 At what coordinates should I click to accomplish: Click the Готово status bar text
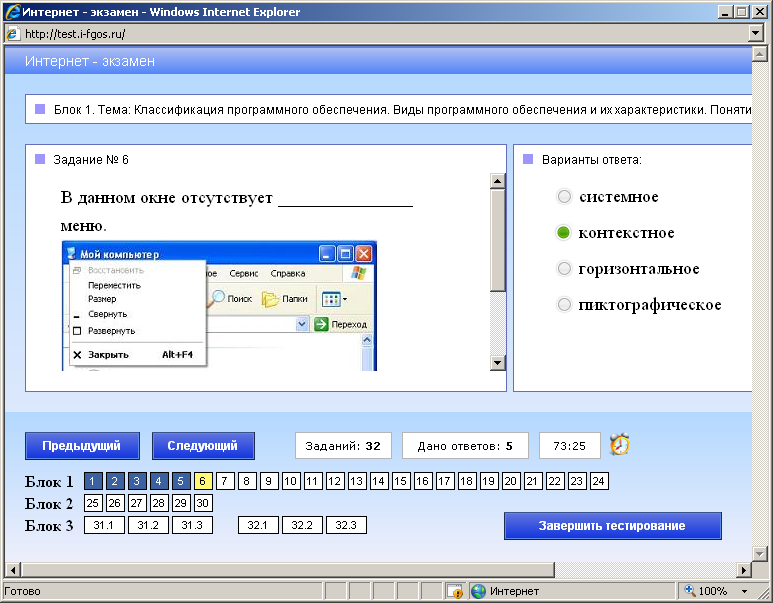[x=22, y=591]
